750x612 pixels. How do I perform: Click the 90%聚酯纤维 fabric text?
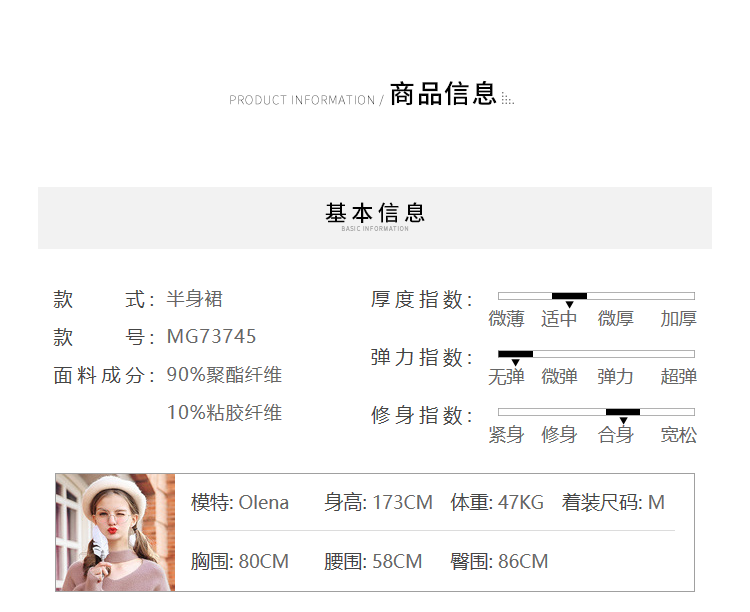224,375
